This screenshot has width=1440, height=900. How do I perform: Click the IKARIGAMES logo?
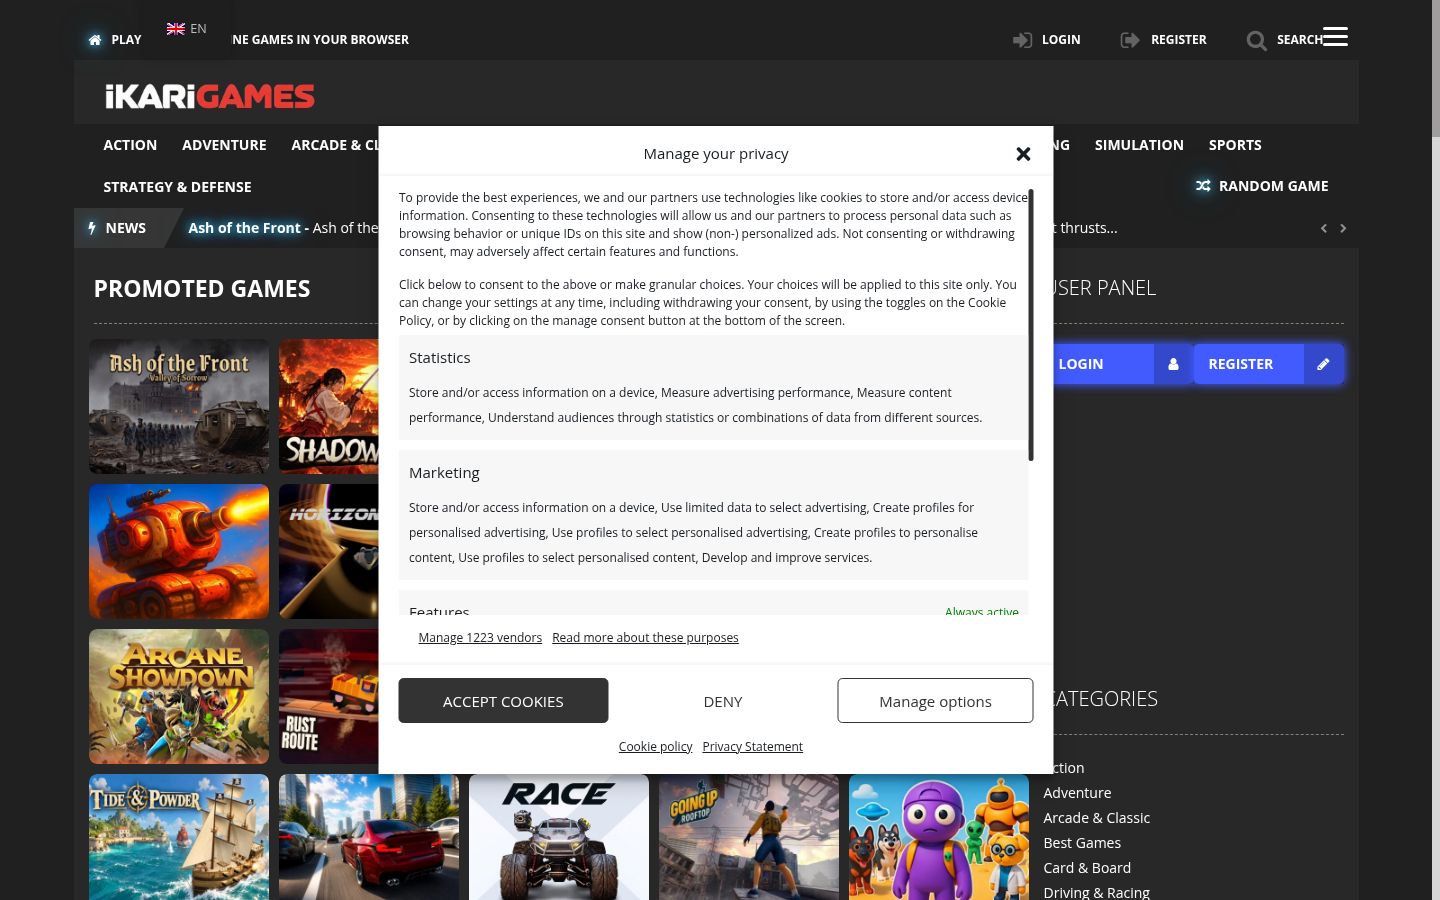point(209,96)
